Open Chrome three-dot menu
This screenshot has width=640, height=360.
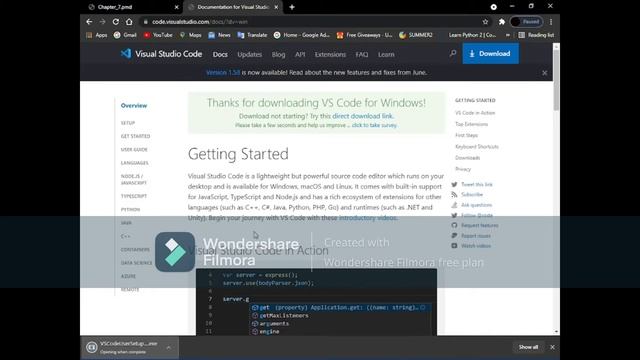(x=551, y=22)
